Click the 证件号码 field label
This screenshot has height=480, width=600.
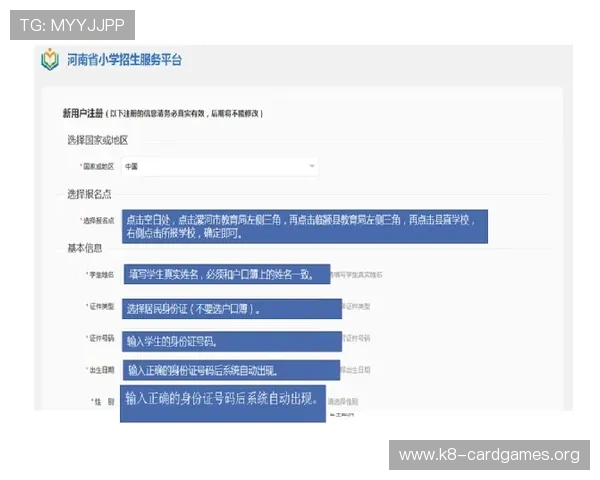pyautogui.click(x=100, y=338)
